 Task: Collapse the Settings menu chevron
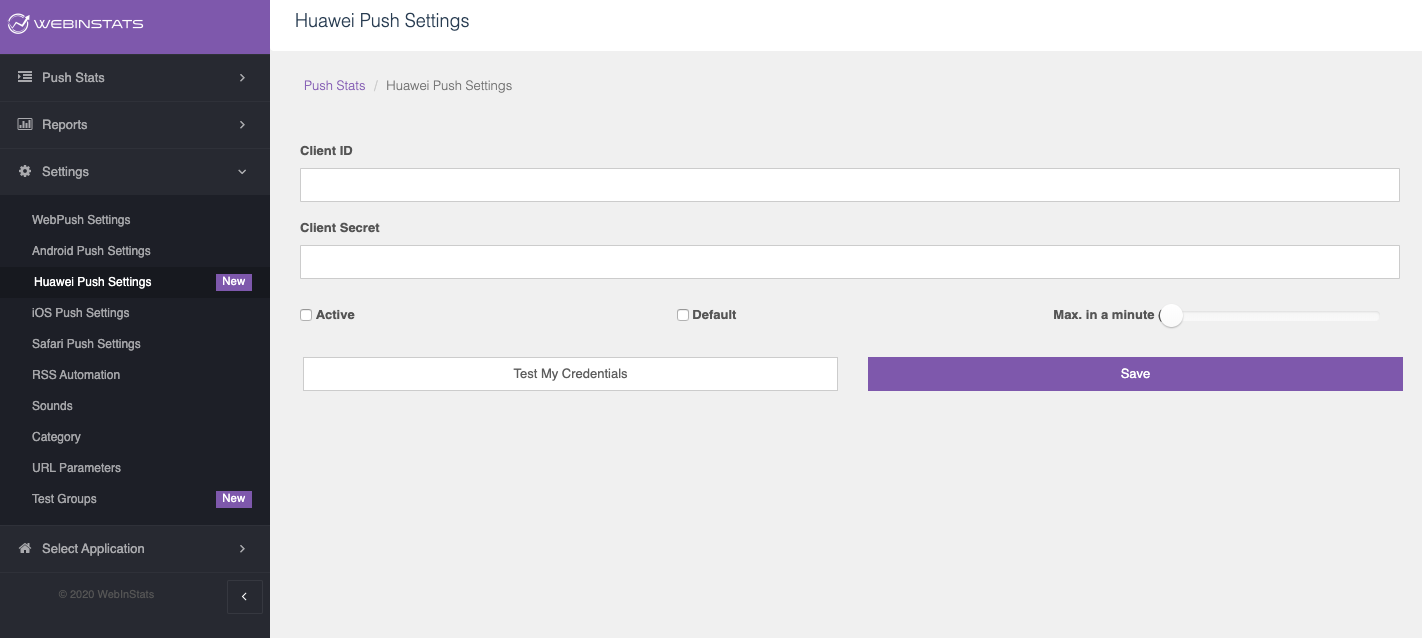click(242, 171)
